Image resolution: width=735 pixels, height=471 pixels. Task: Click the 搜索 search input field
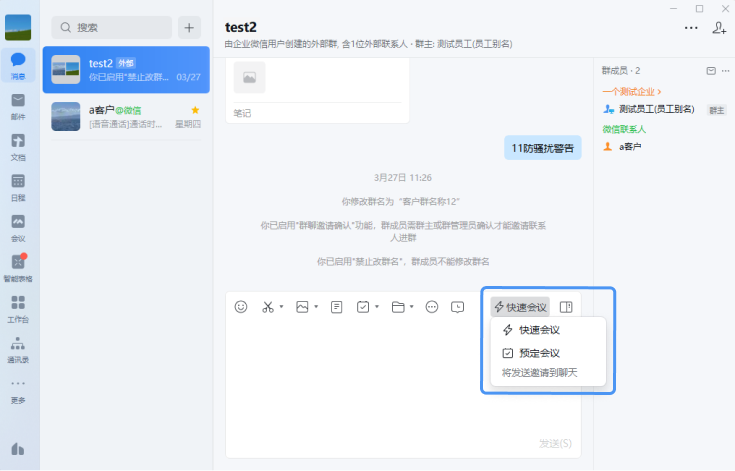click(x=110, y=27)
